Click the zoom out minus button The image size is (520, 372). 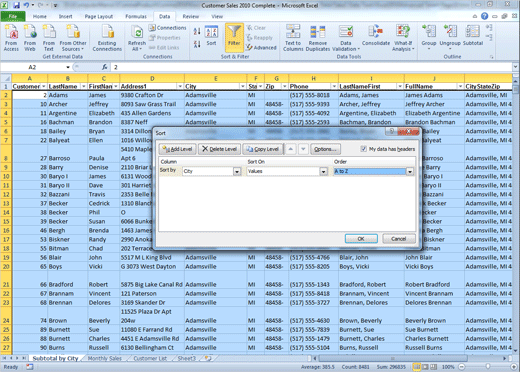[x=462, y=367]
